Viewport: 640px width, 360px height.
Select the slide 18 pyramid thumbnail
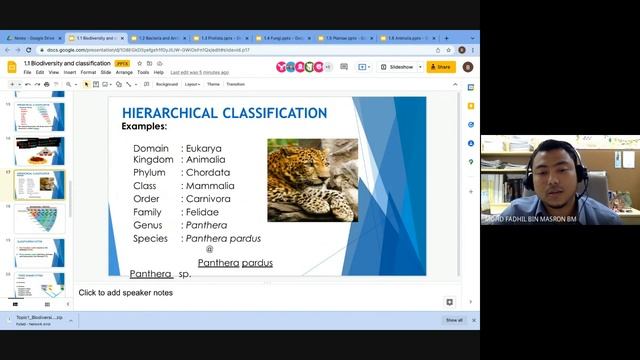pos(40,219)
